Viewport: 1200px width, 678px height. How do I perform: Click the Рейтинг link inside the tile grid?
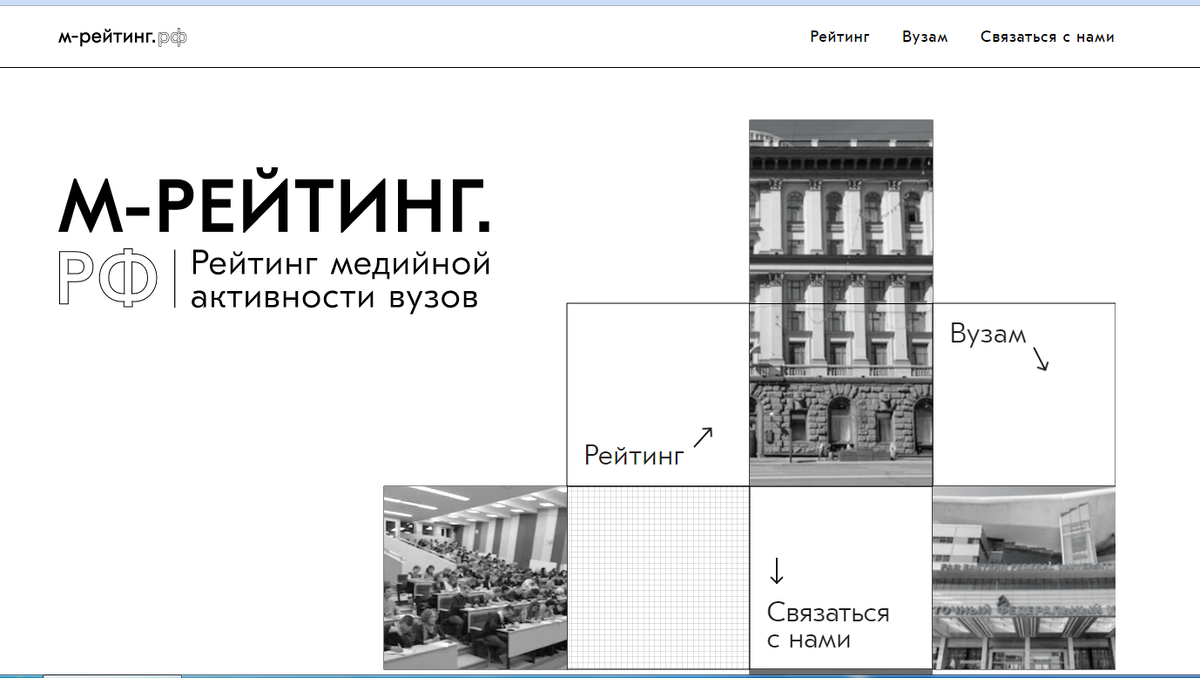[634, 456]
